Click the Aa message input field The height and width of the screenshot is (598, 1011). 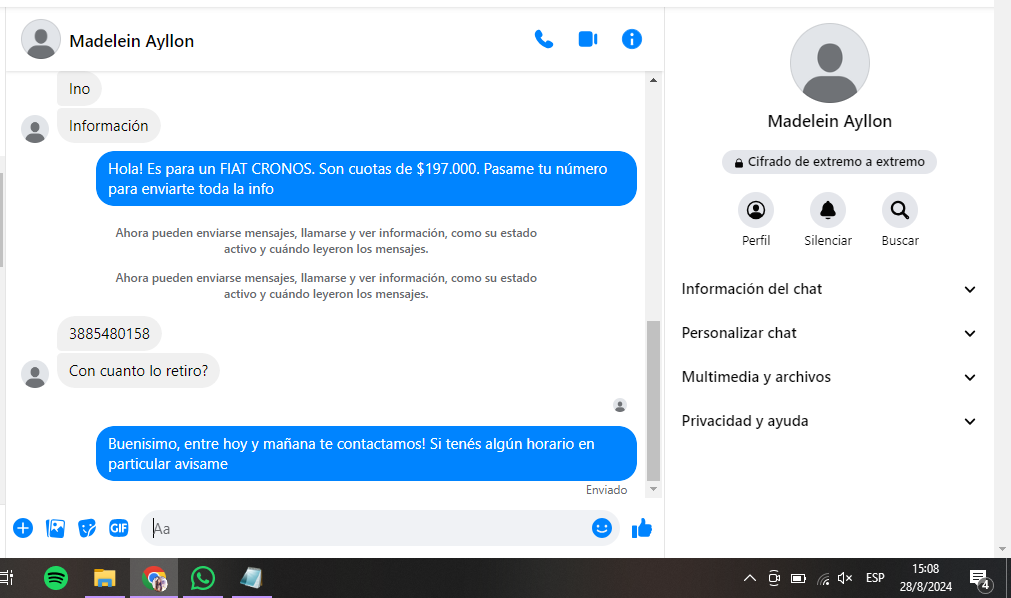tap(370, 528)
